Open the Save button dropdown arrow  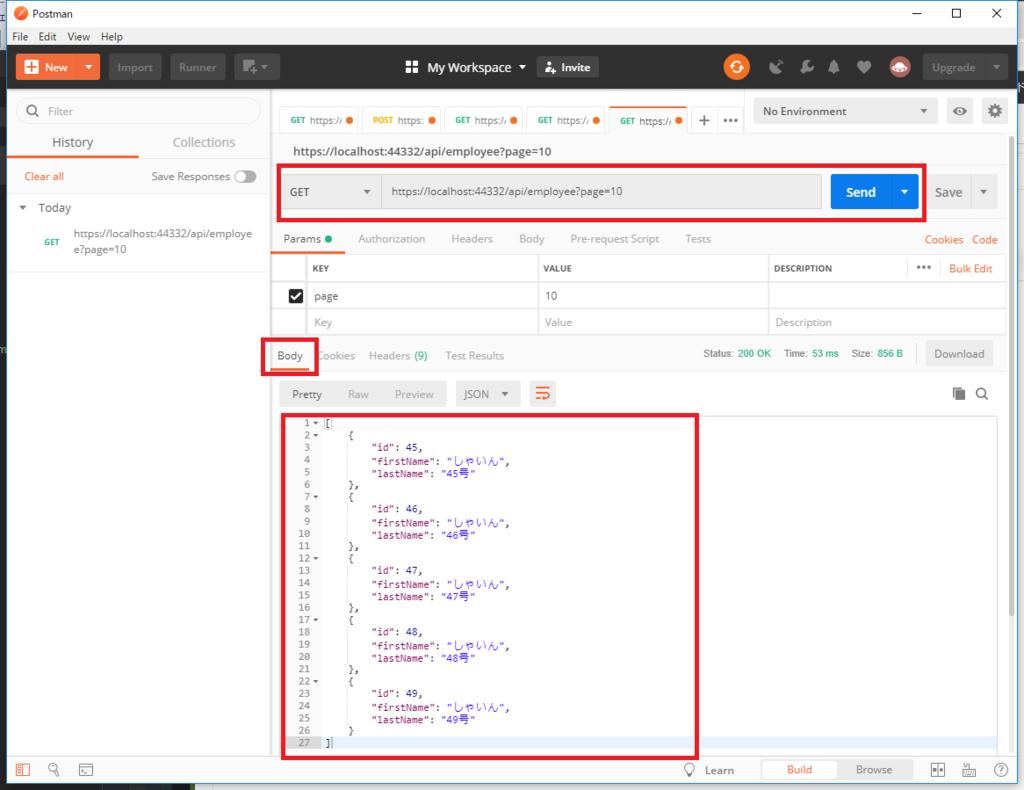coord(984,192)
